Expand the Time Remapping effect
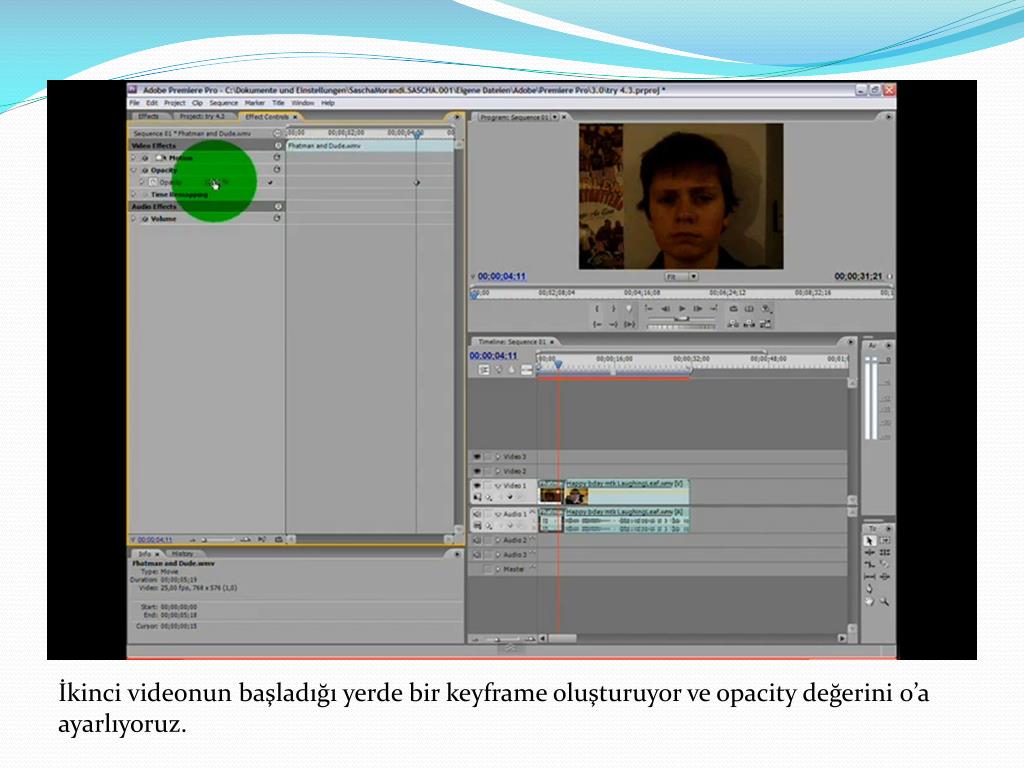 134,195
